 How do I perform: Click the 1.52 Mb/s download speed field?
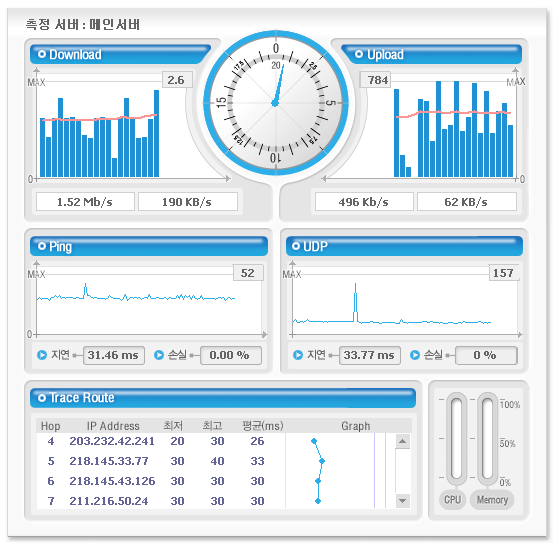[85, 202]
